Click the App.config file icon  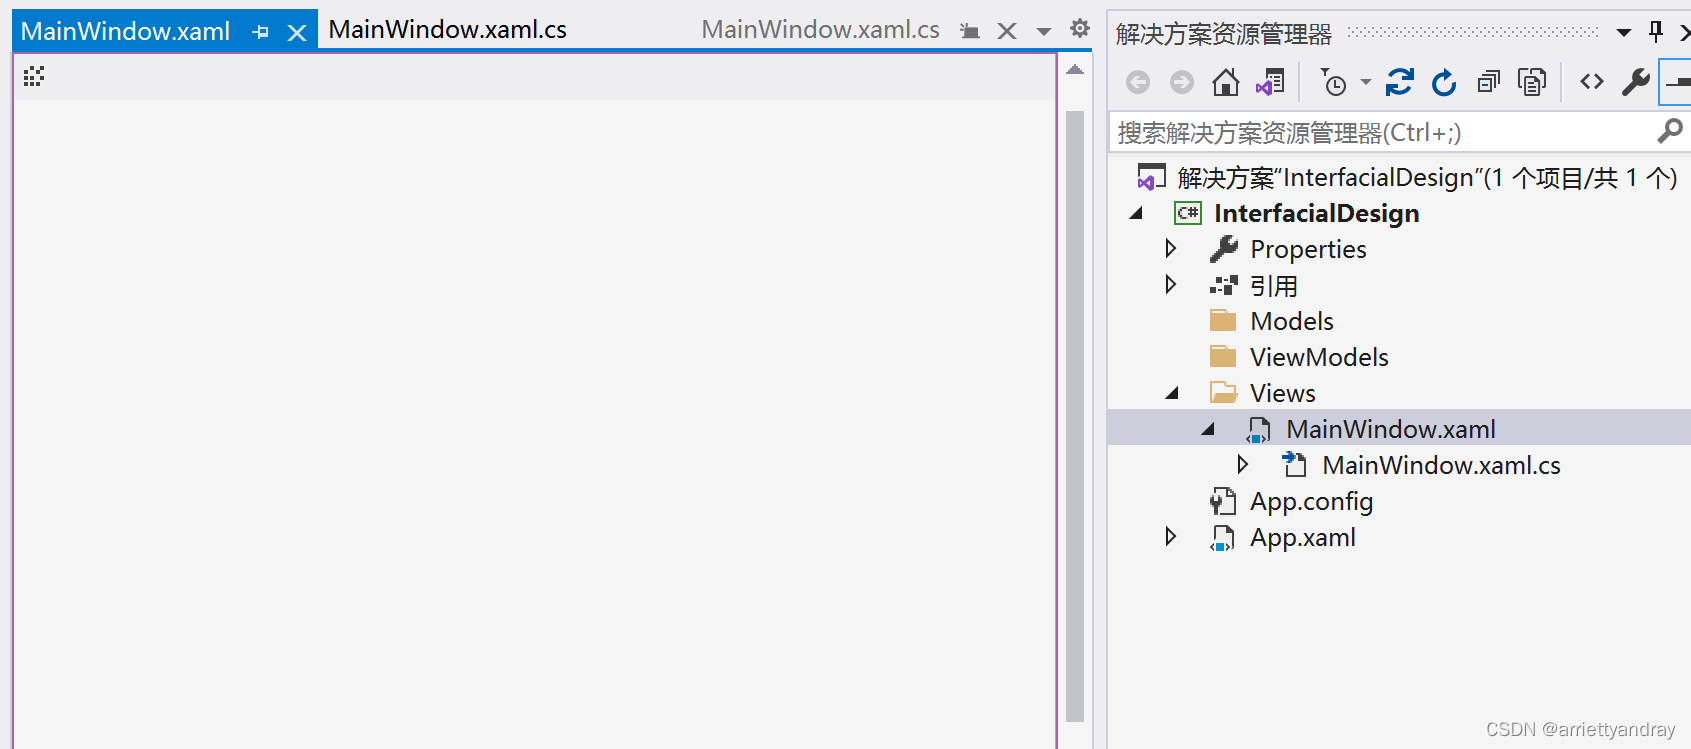pos(1223,501)
